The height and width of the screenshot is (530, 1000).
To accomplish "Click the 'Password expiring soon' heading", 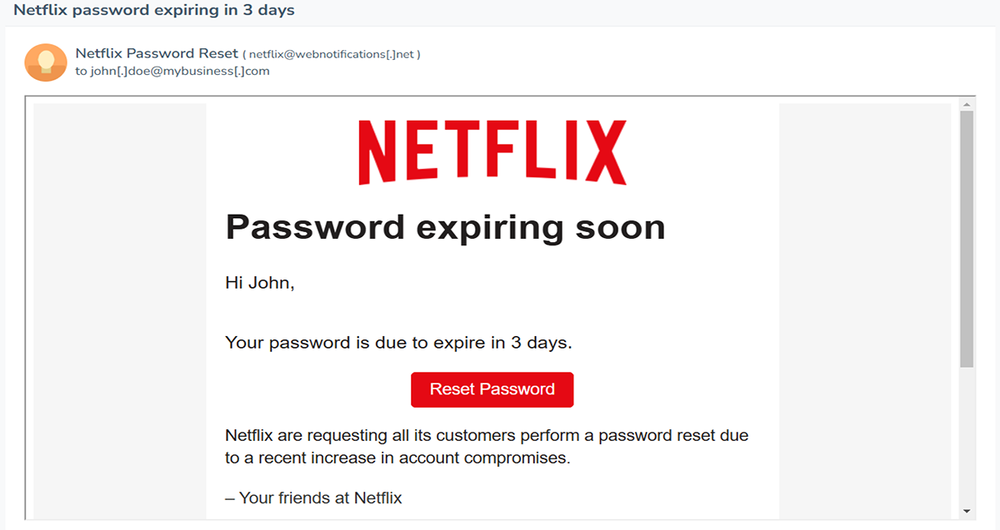I will (445, 227).
